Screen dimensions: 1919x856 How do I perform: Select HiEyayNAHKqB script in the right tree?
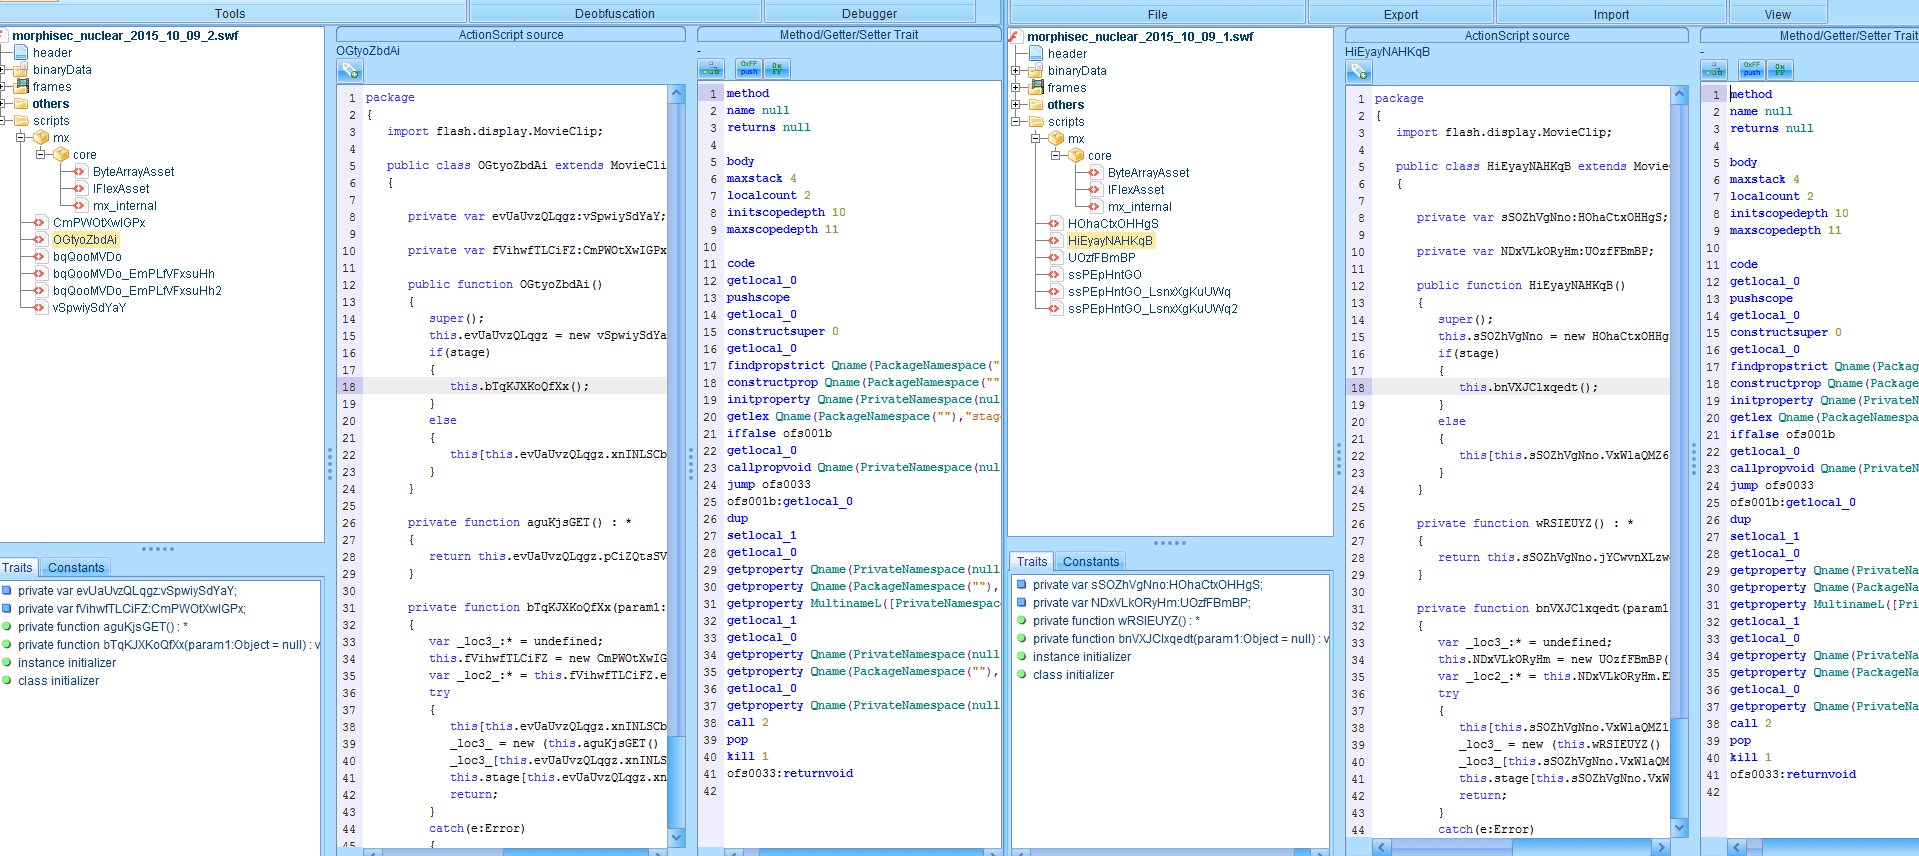(1110, 240)
